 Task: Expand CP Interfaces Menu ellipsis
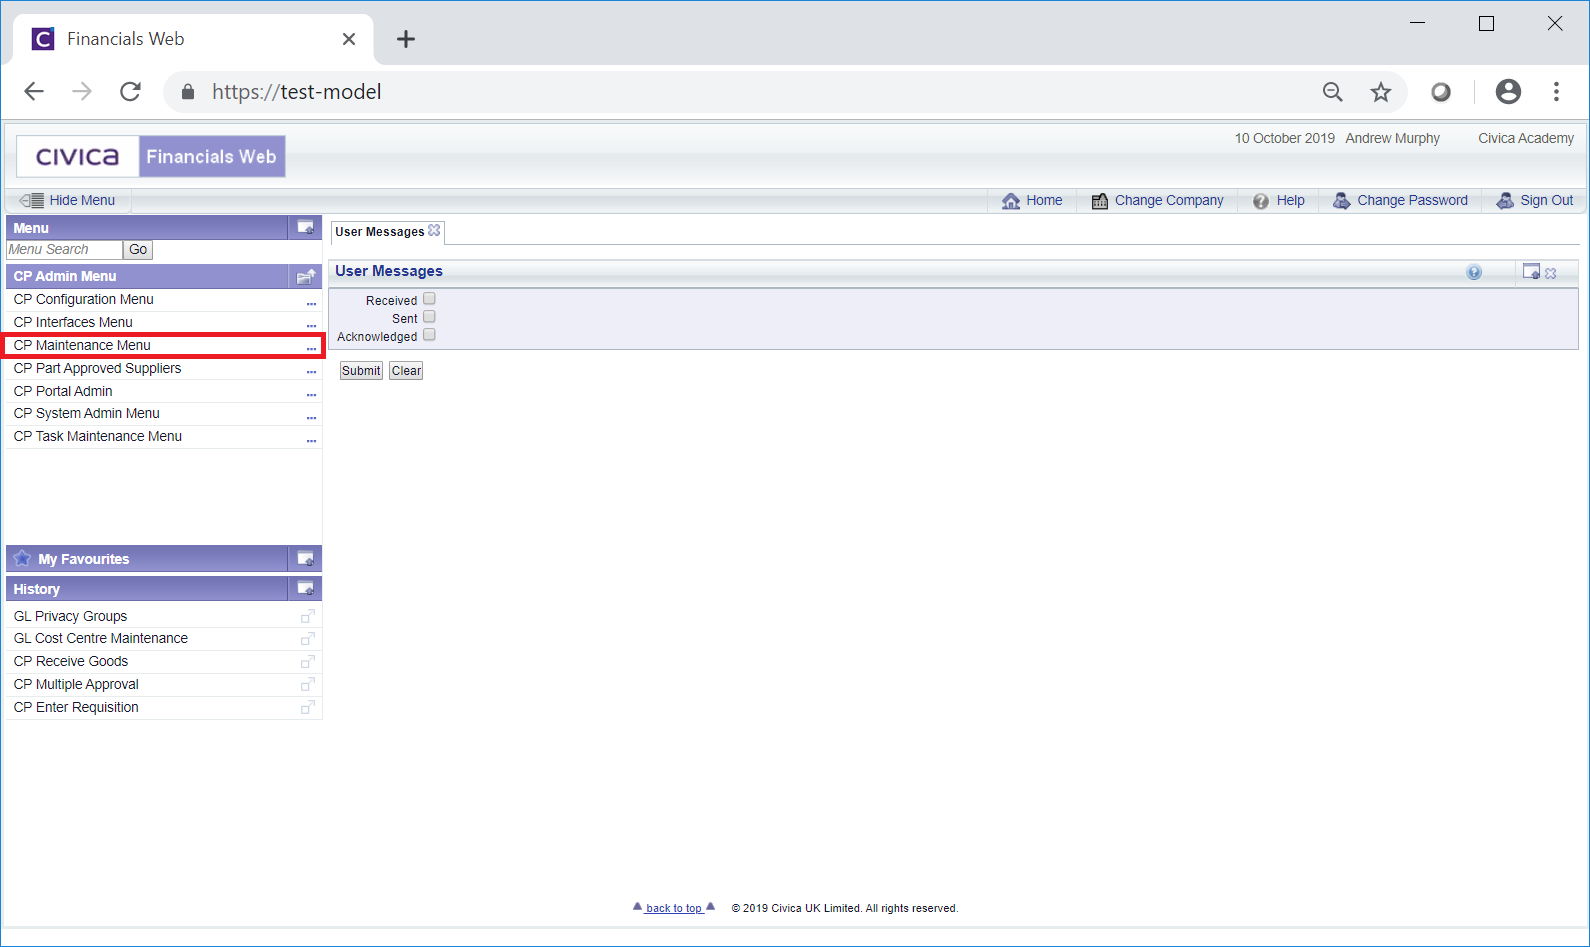311,325
